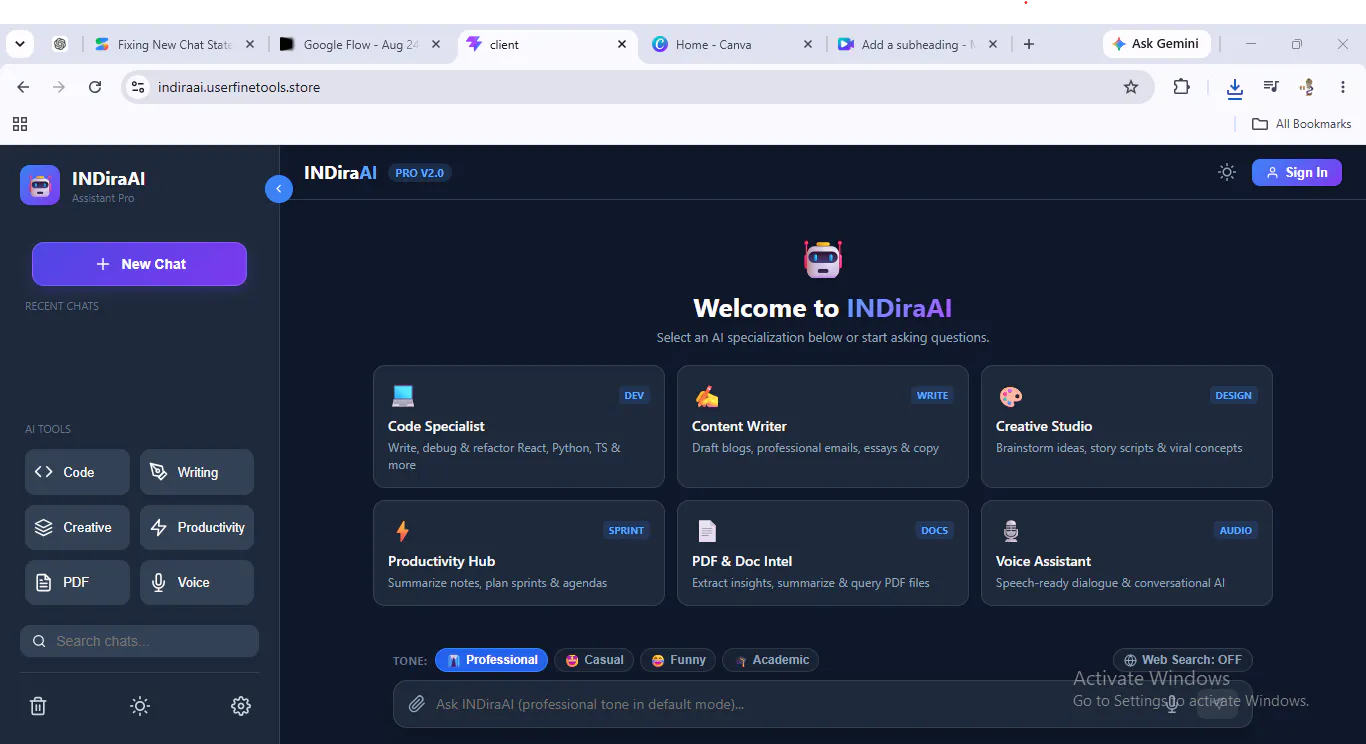The width and height of the screenshot is (1366, 744).
Task: Click the palette icon on Creative Studio
Action: (1011, 396)
